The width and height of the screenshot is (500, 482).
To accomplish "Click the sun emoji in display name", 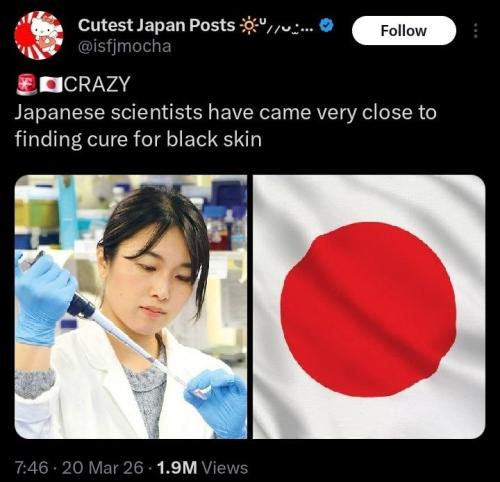I will point(248,26).
